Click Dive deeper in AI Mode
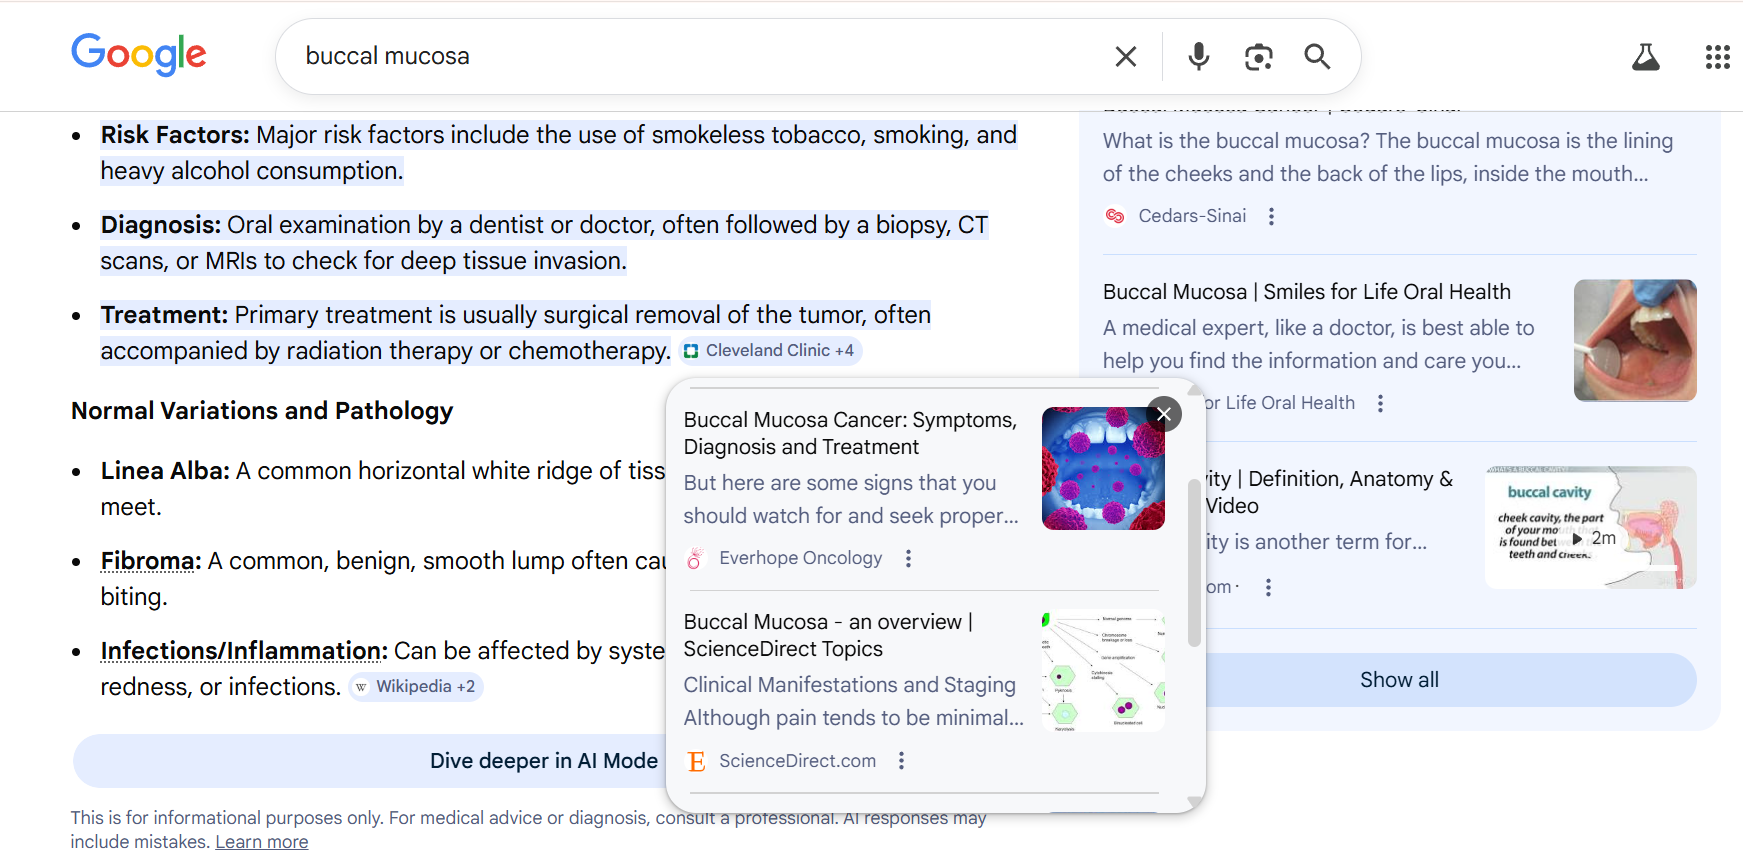This screenshot has width=1743, height=866. point(544,761)
